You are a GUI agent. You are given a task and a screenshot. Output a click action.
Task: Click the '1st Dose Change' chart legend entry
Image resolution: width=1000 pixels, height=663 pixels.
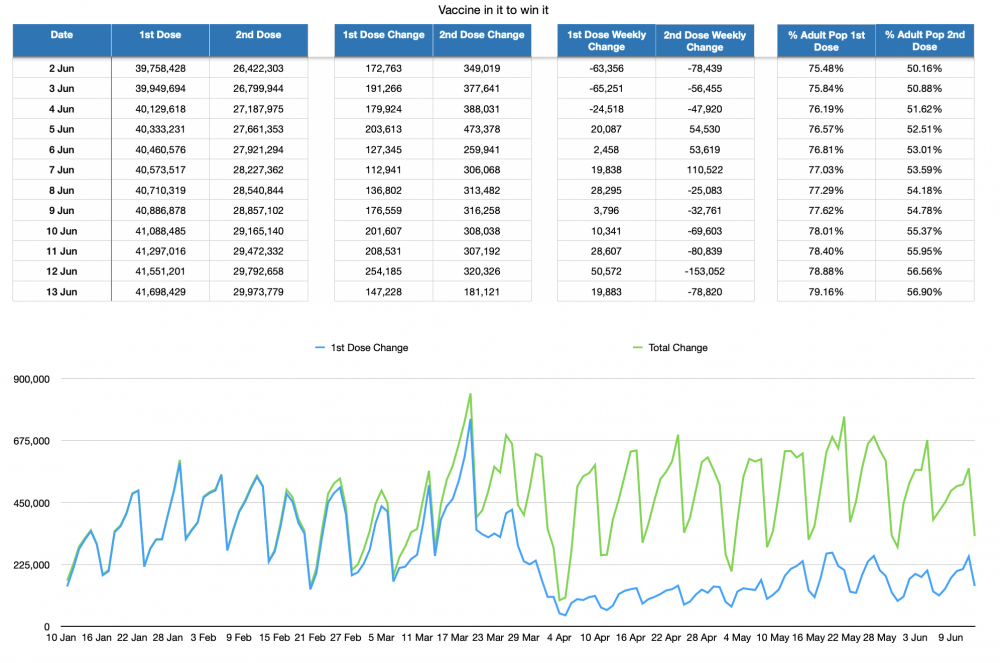(x=362, y=348)
